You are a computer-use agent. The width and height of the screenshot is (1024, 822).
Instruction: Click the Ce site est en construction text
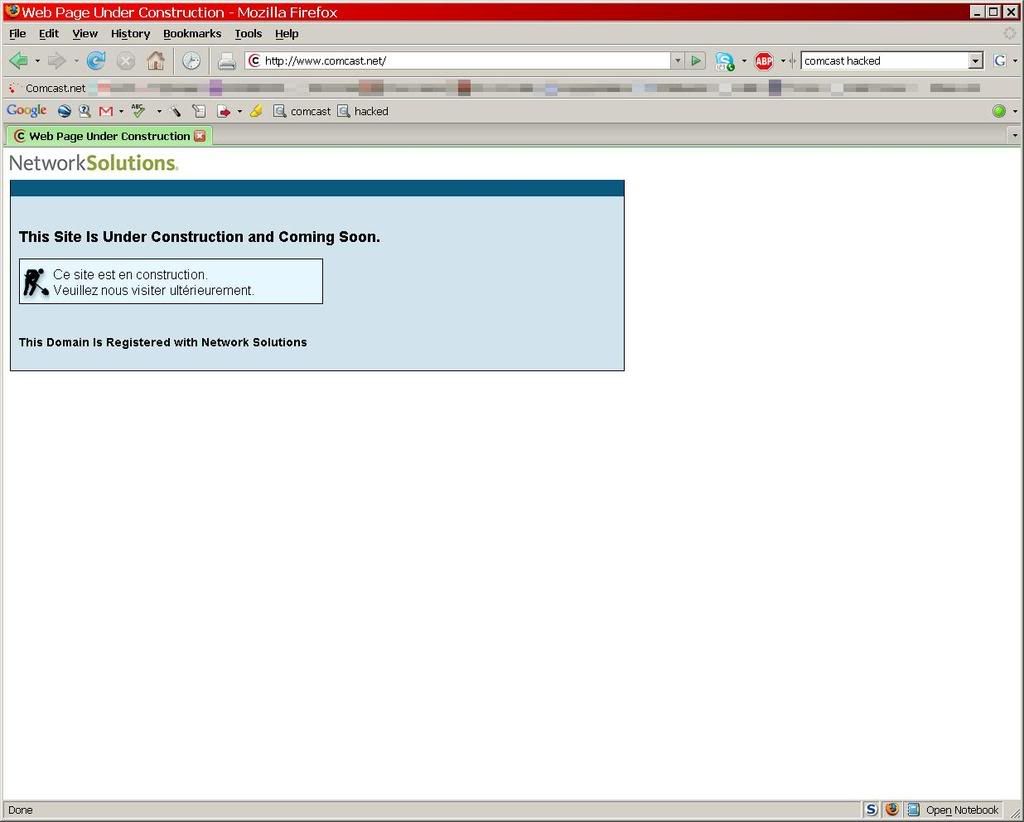click(130, 275)
